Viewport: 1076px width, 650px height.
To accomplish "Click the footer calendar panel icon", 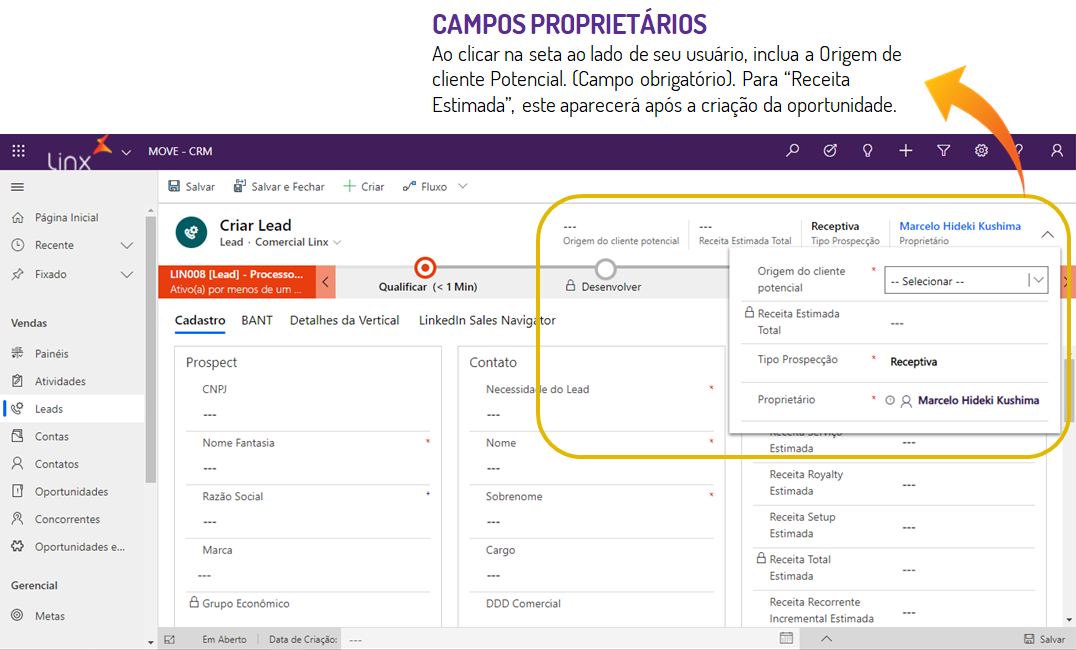I will [x=786, y=638].
